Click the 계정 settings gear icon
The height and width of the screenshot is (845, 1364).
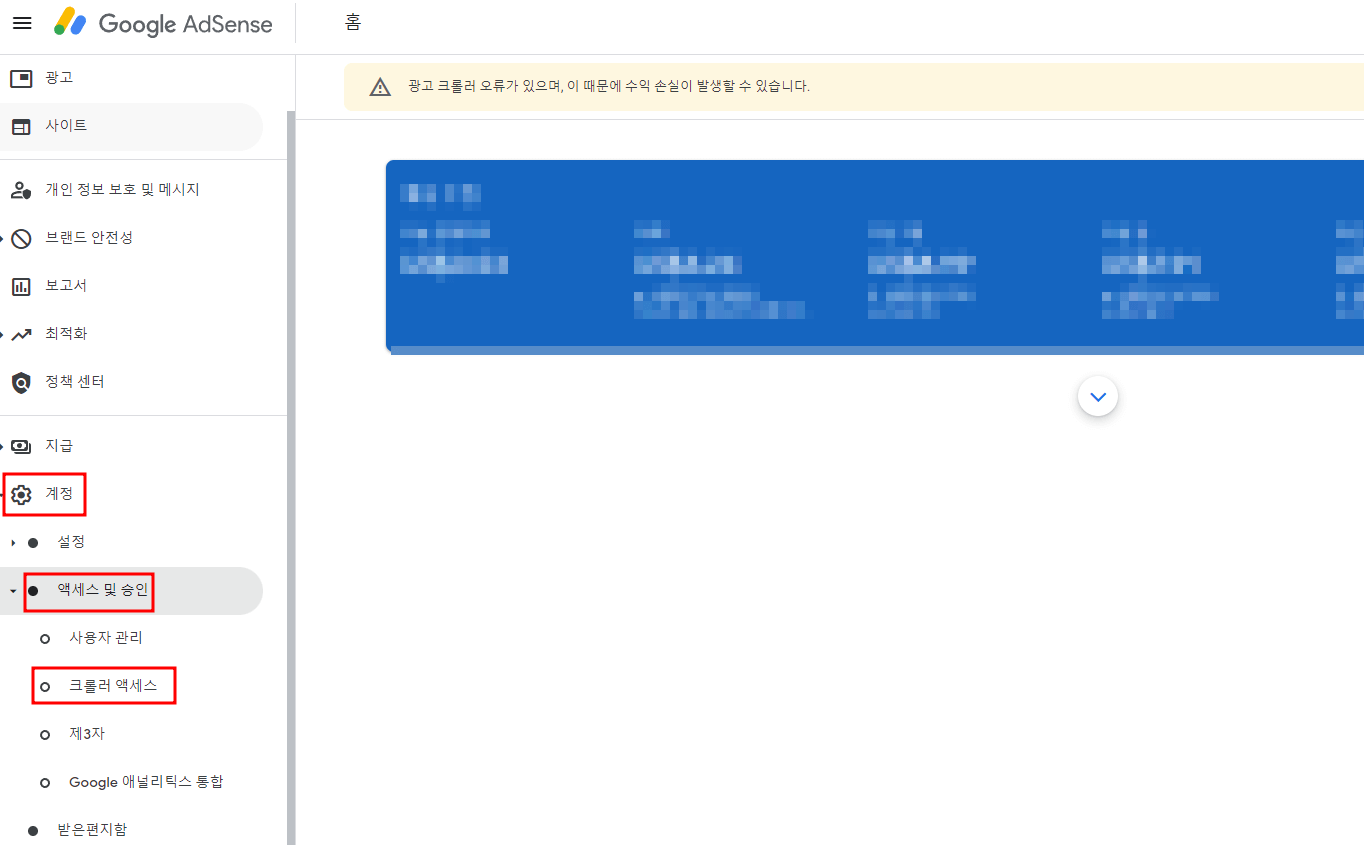click(21, 493)
